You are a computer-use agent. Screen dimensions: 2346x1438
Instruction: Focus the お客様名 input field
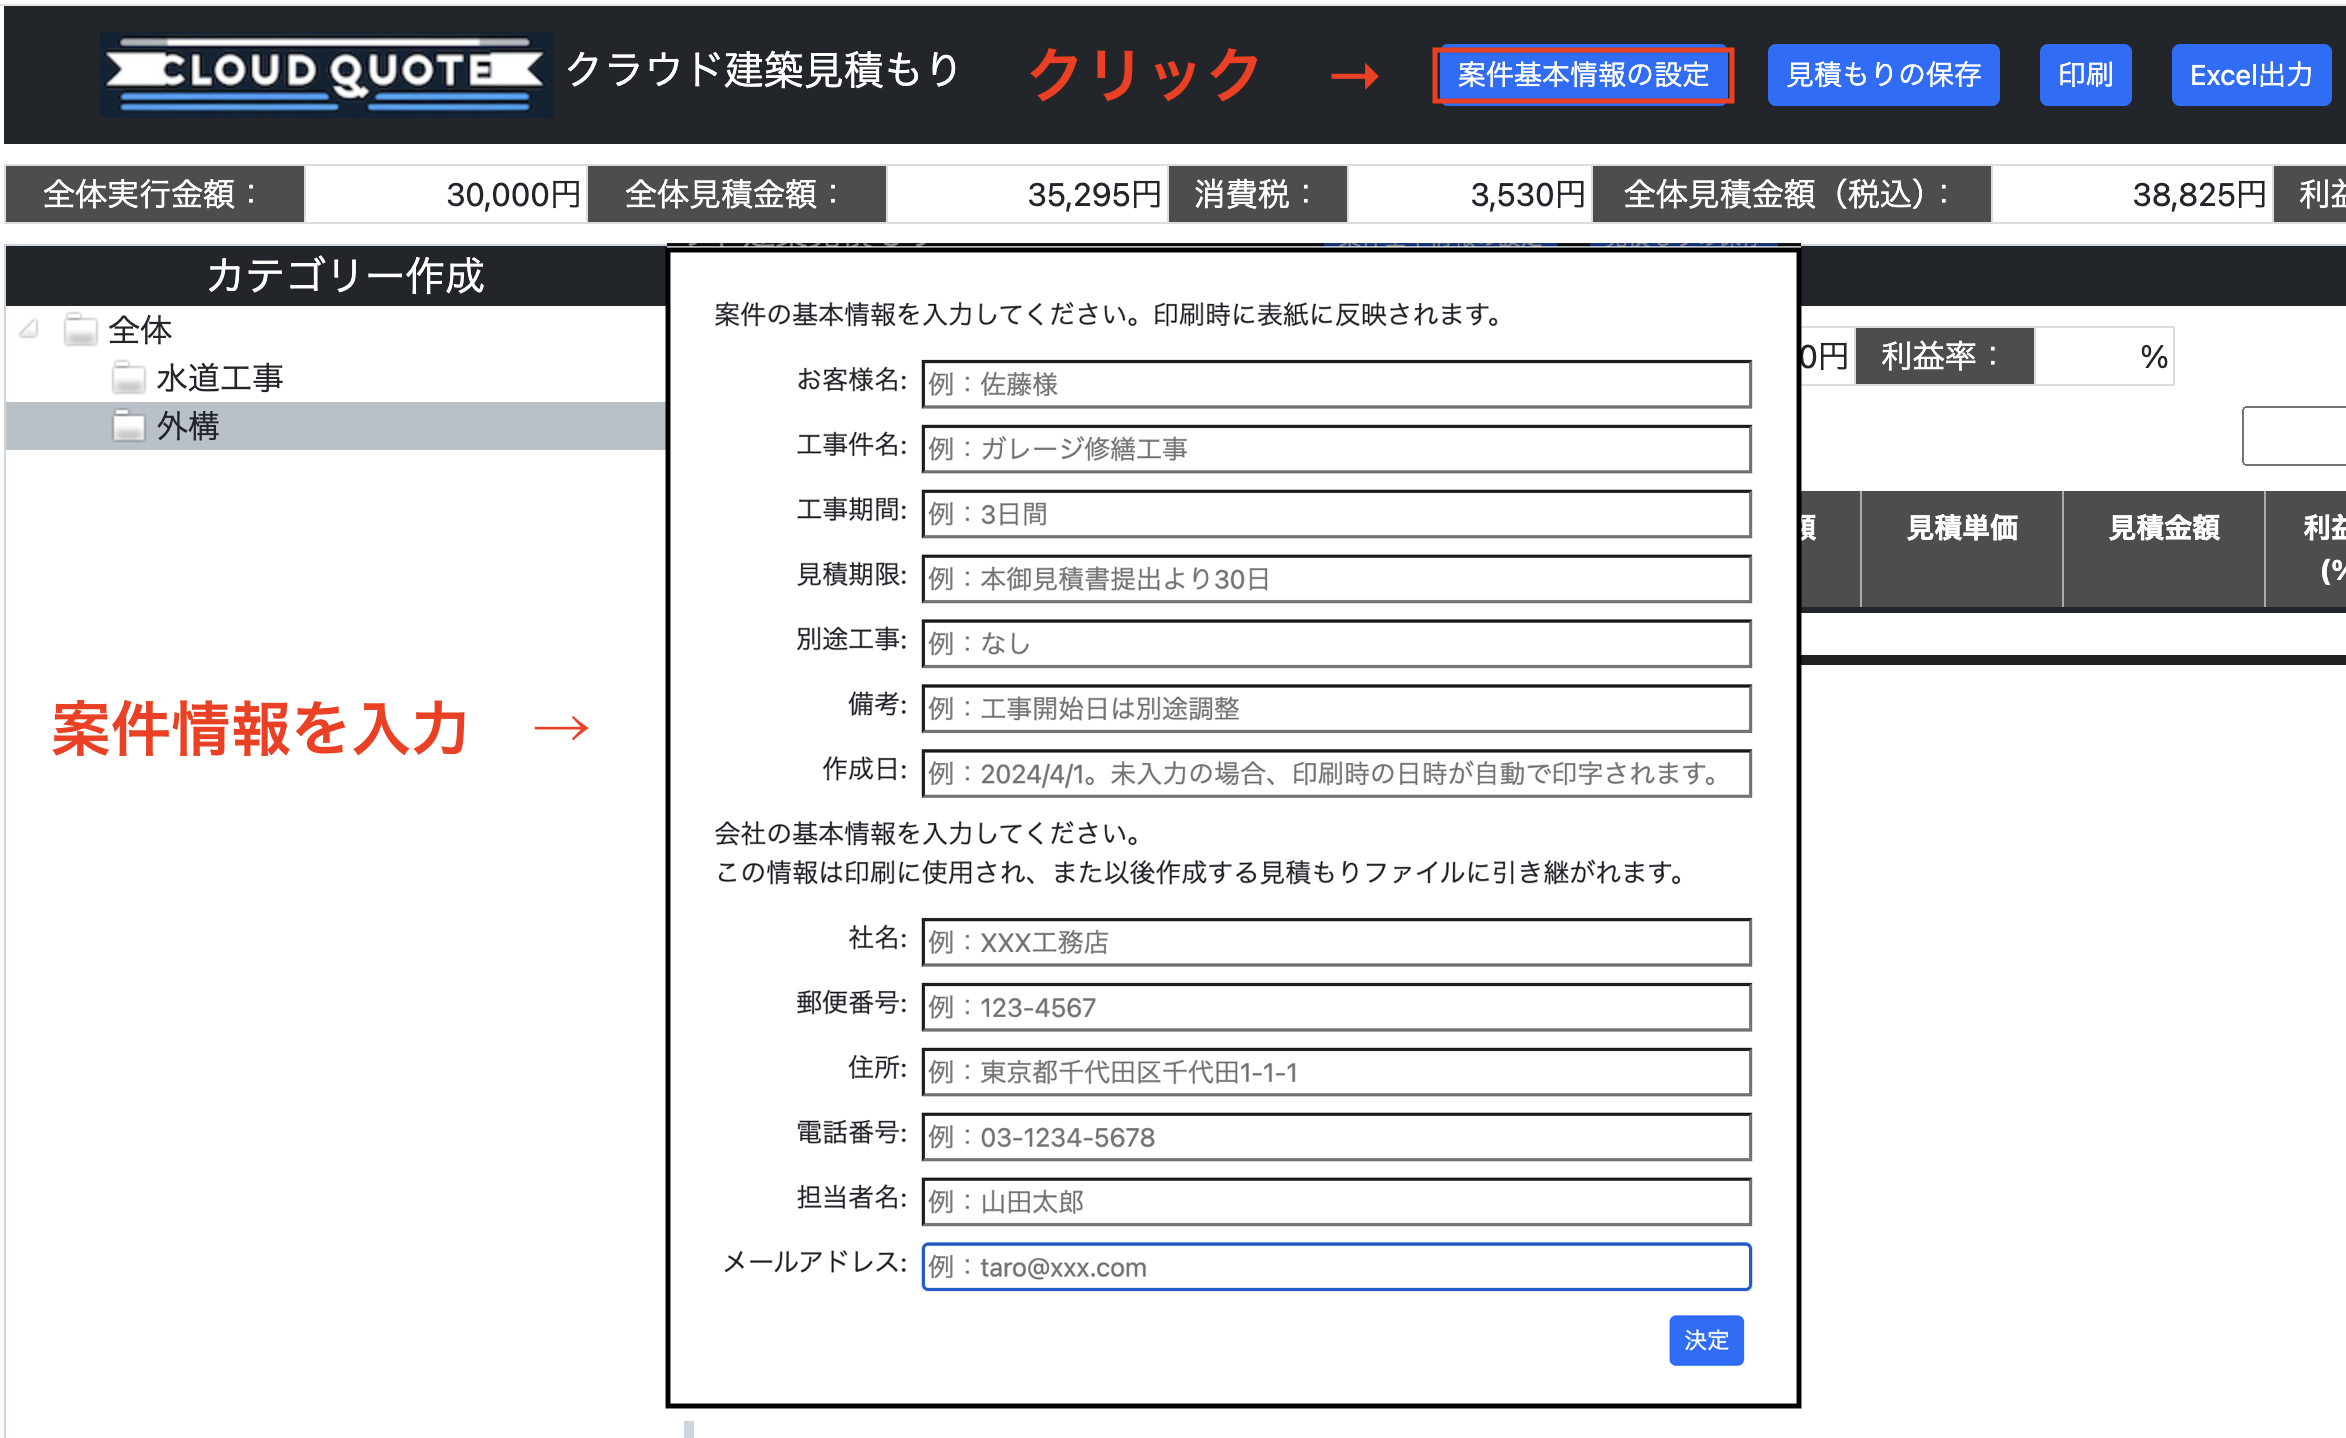1336,384
